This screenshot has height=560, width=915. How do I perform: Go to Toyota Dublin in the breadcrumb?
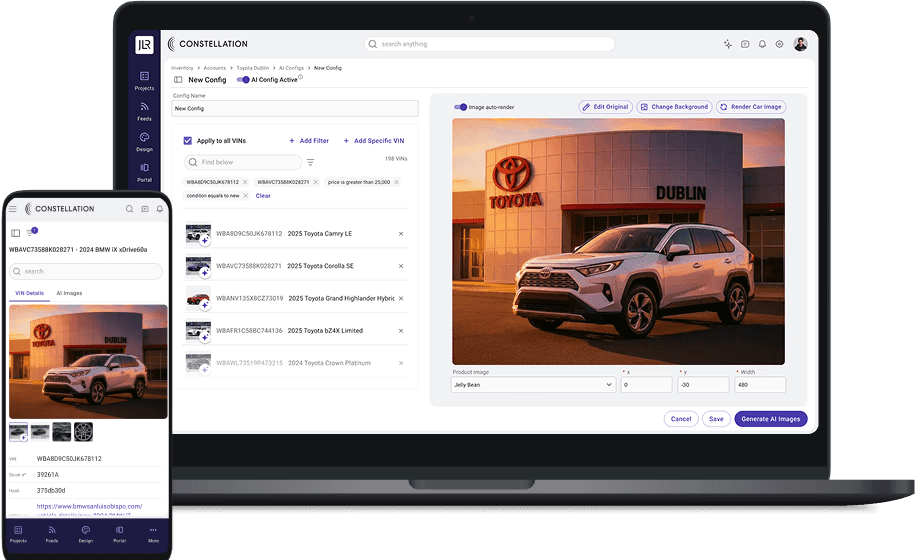coord(253,68)
